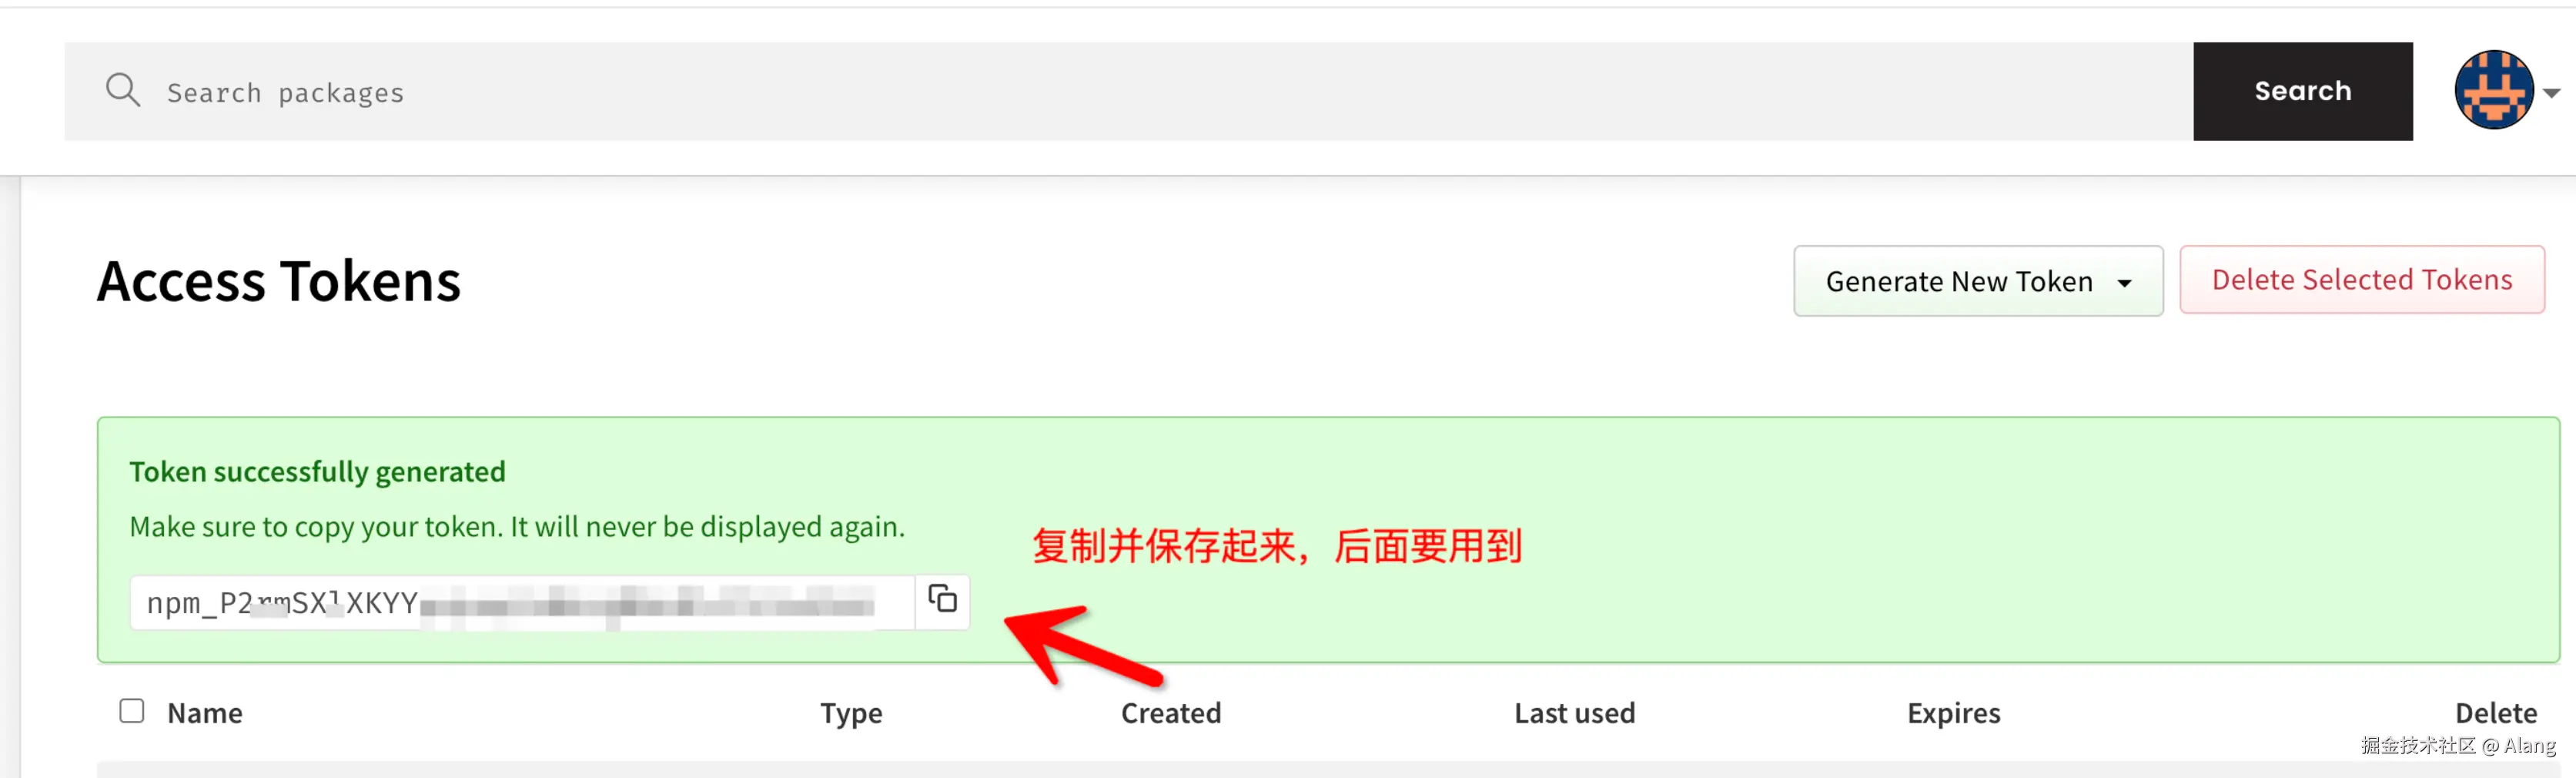The width and height of the screenshot is (2576, 778).
Task: Expand the account menu caret beside avatar
Action: click(2552, 93)
